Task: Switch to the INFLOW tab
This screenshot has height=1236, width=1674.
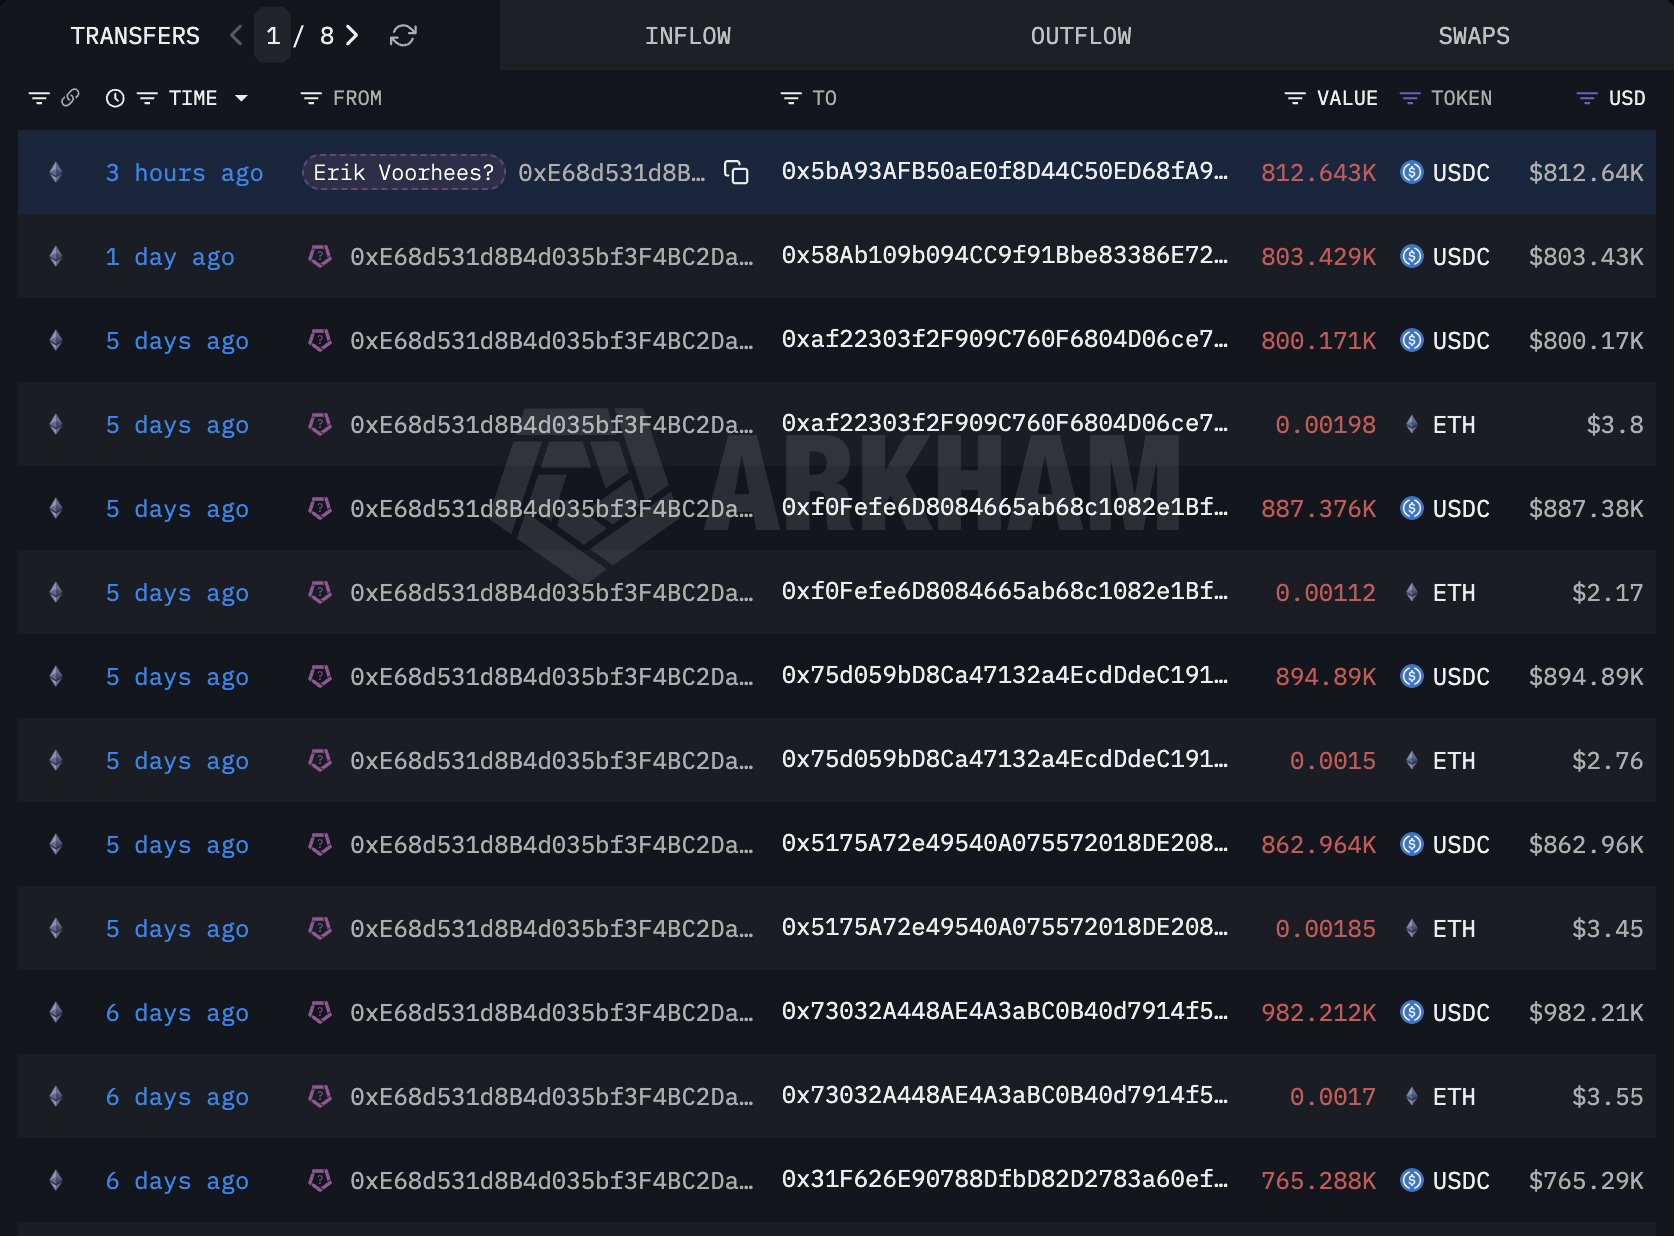Action: [x=688, y=36]
